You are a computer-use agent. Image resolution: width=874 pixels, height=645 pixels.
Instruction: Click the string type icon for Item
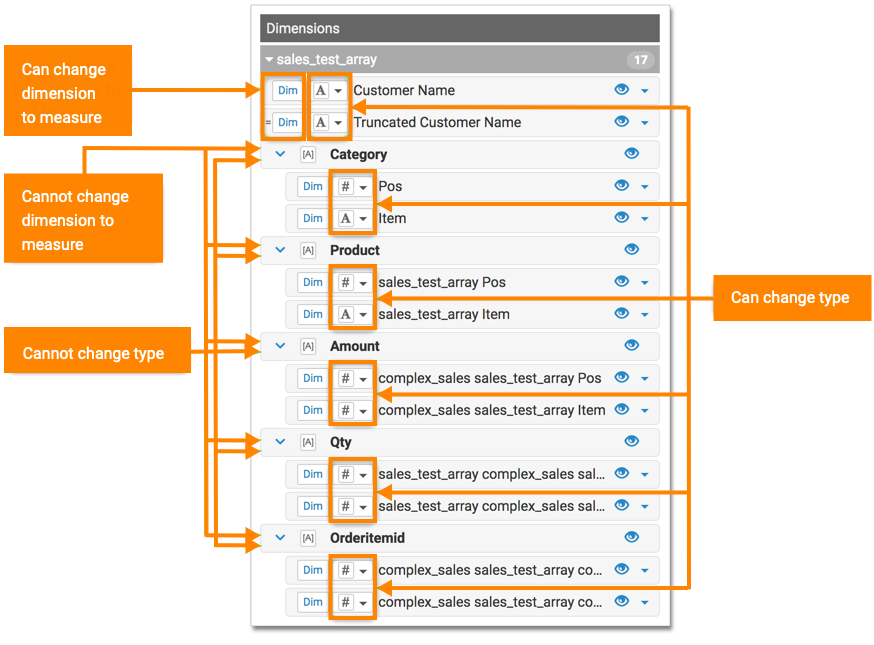coord(346,219)
